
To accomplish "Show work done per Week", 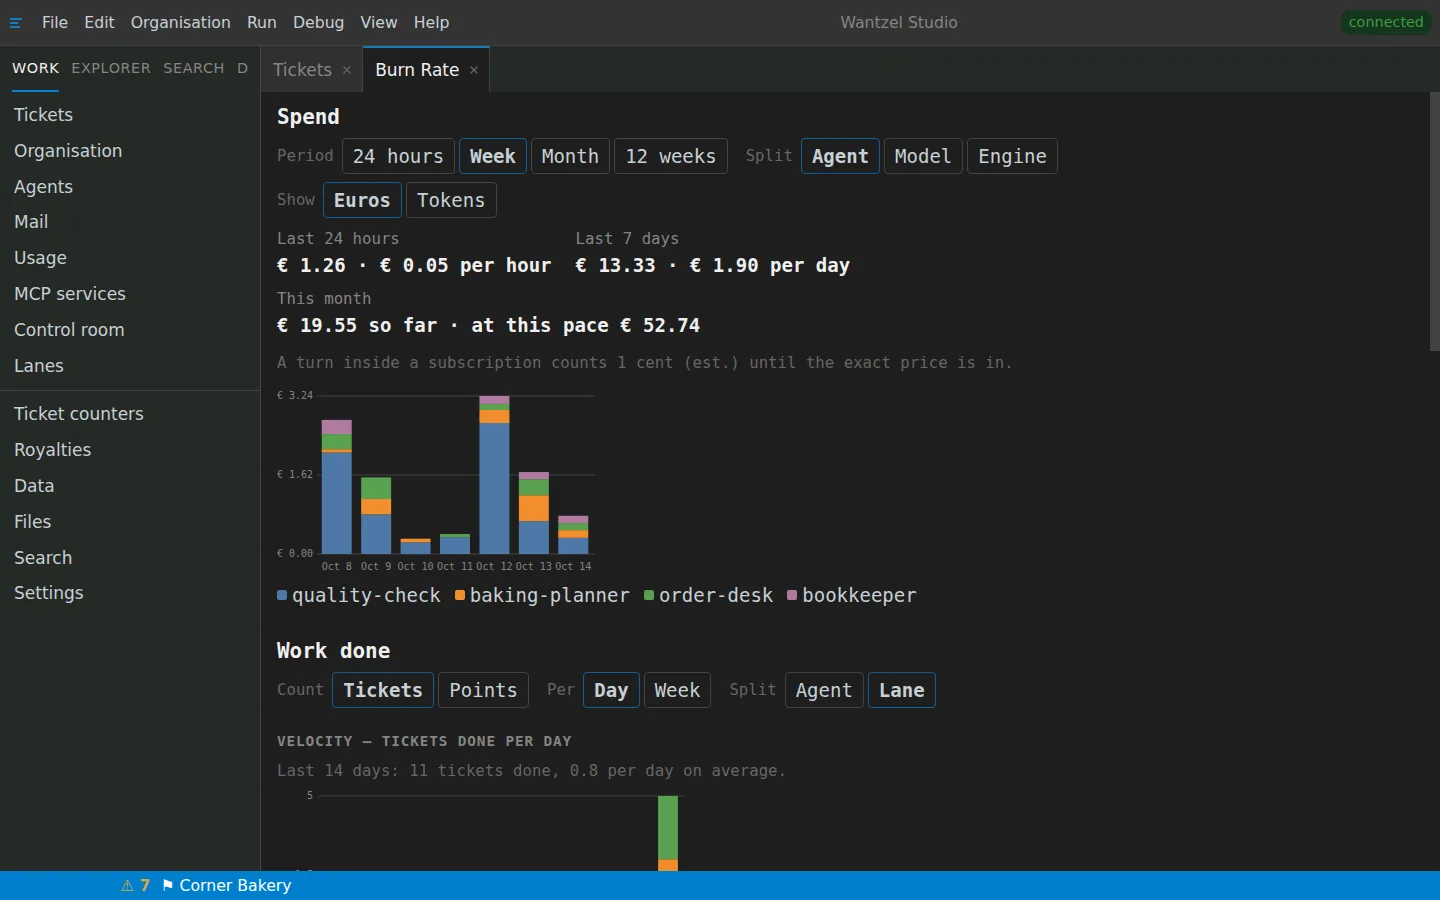I will click(x=677, y=690).
